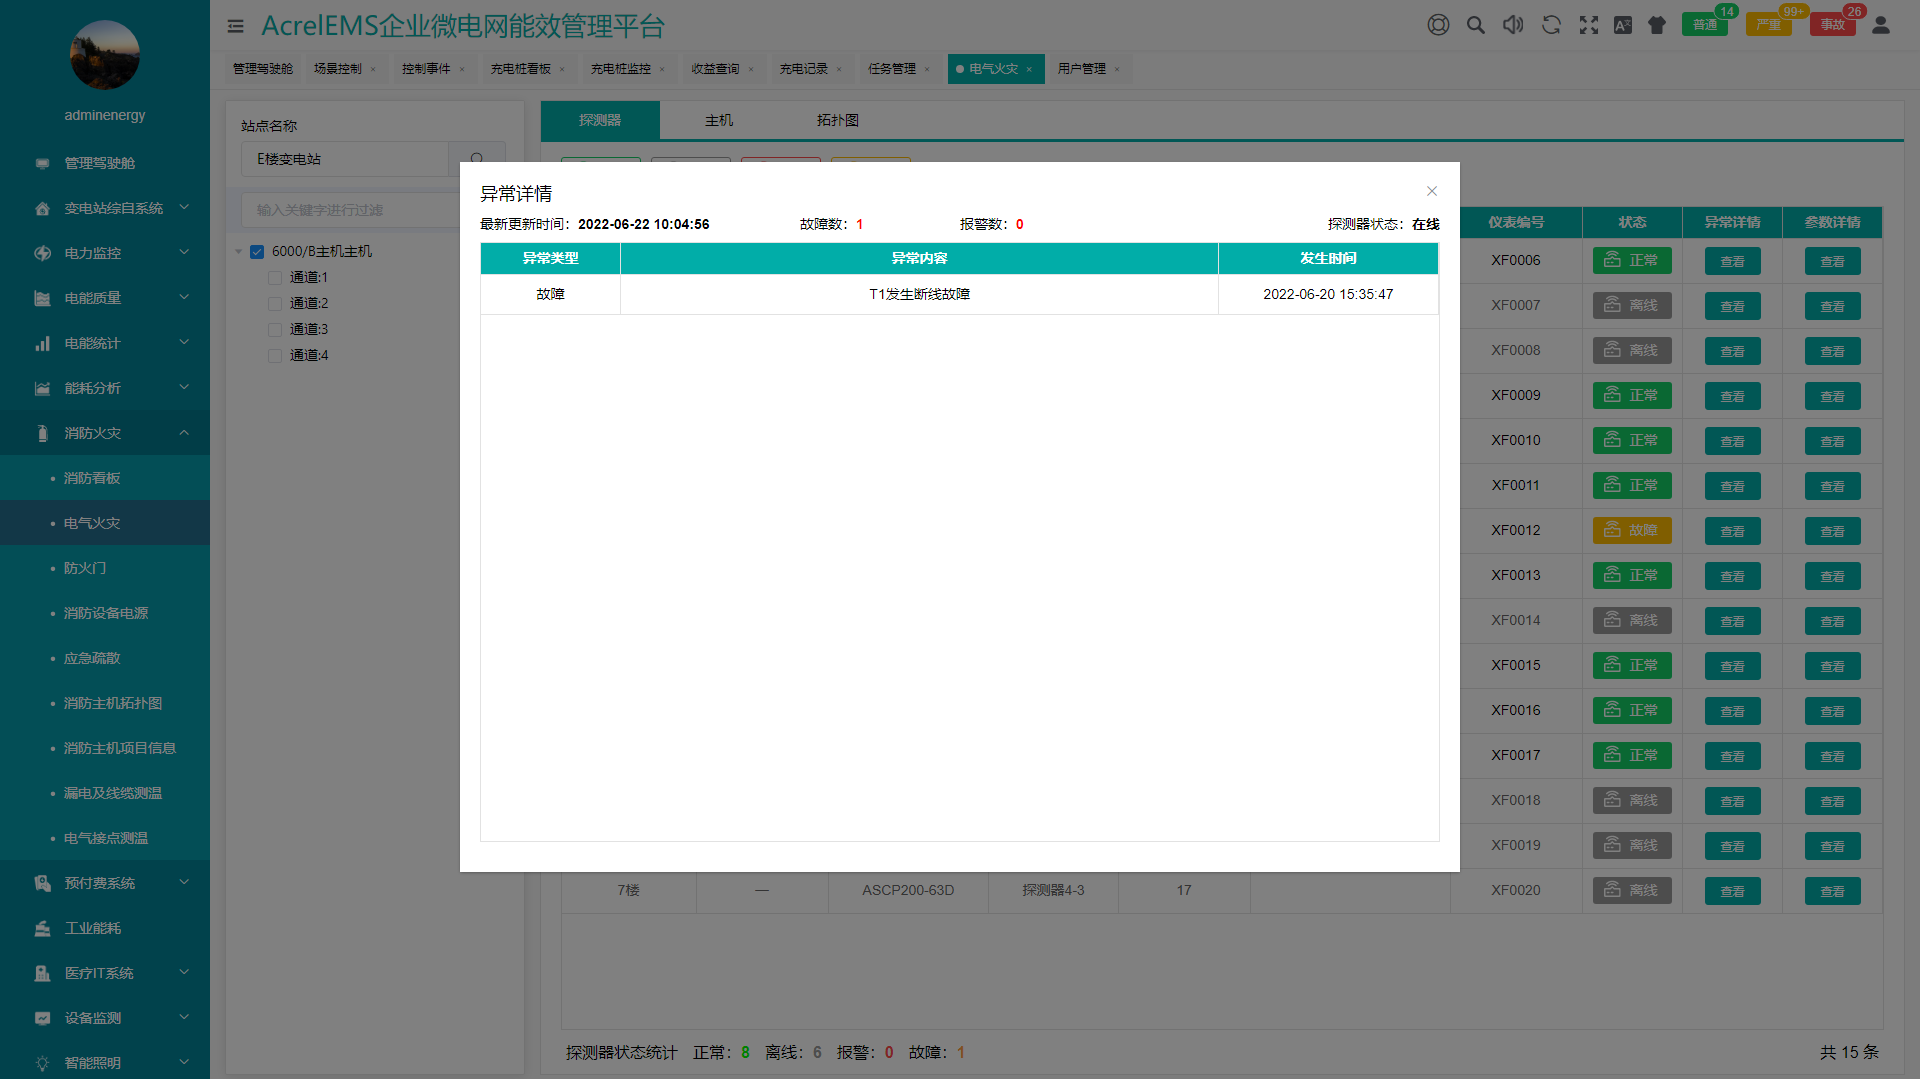The height and width of the screenshot is (1079, 1920).
Task: Open the user profile icon
Action: point(1880,25)
